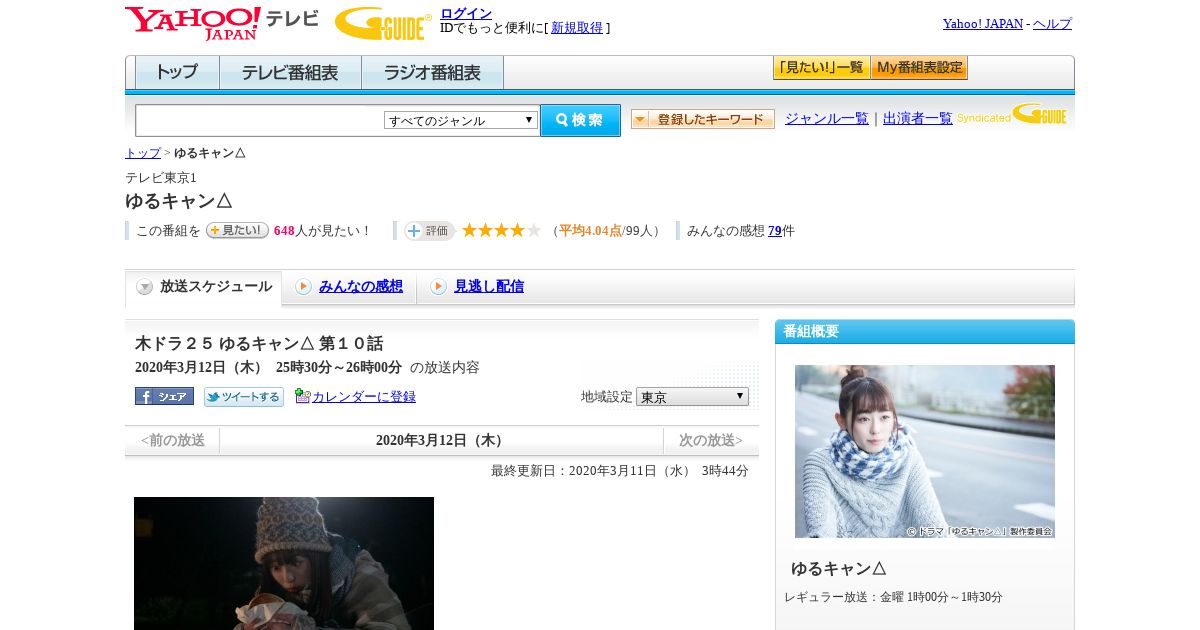Image resolution: width=1200 pixels, height=630 pixels.
Task: Click the Yahoo! JAPAN テレビ logo
Action: coord(221,23)
